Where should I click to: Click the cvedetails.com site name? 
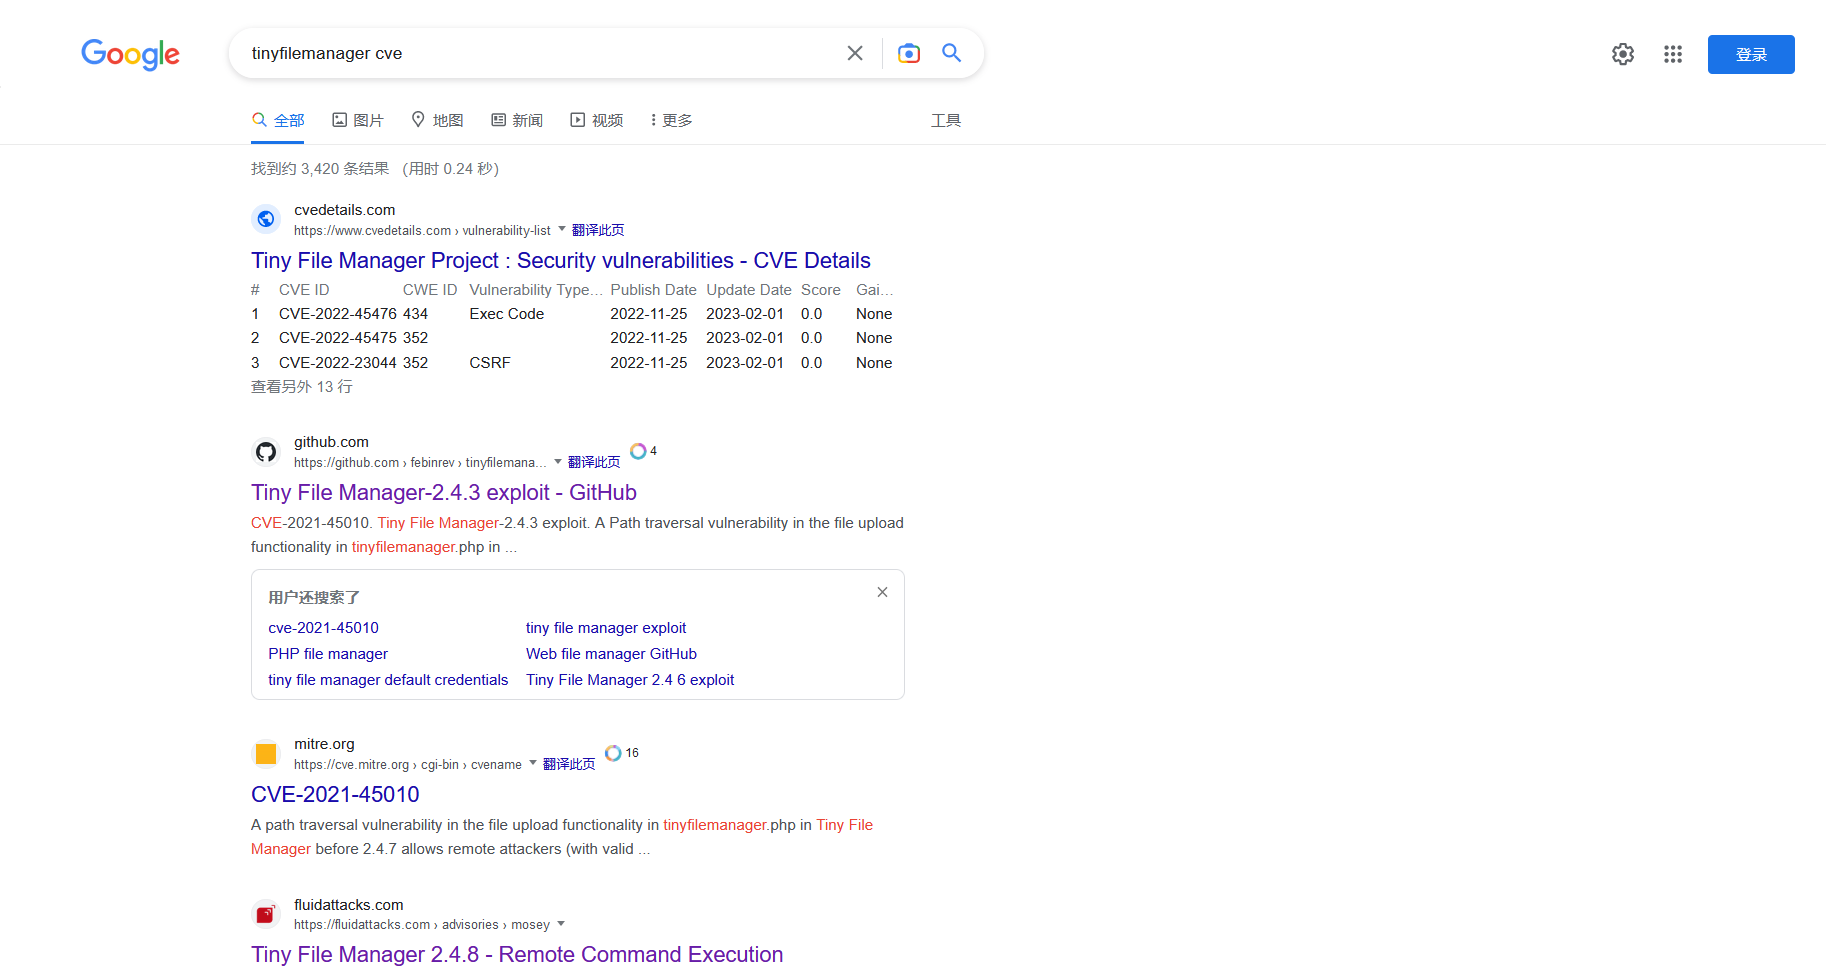(345, 210)
